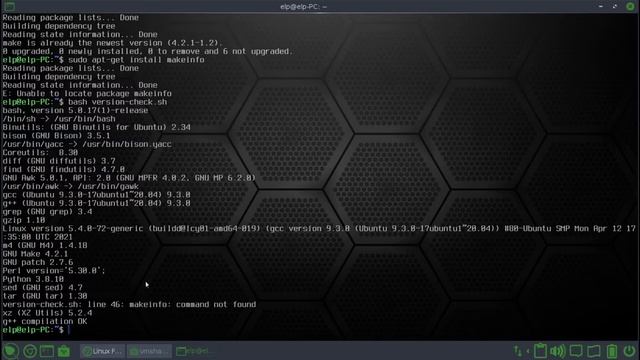Screen dimensions: 640x360
Task: Click the 'xz (XZ Utils) 5.2.4' line
Action: click(x=47, y=313)
